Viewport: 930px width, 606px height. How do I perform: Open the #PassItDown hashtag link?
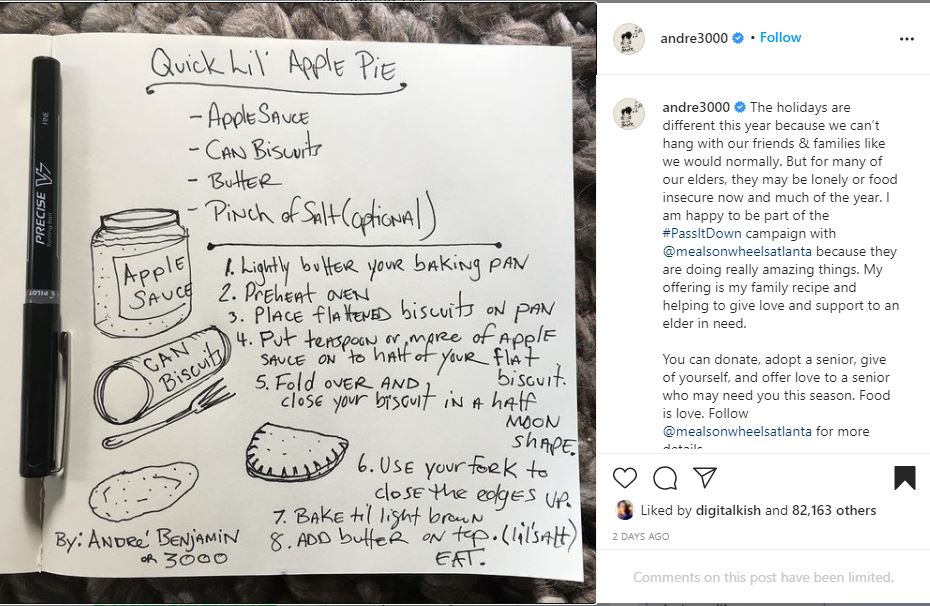coord(702,233)
